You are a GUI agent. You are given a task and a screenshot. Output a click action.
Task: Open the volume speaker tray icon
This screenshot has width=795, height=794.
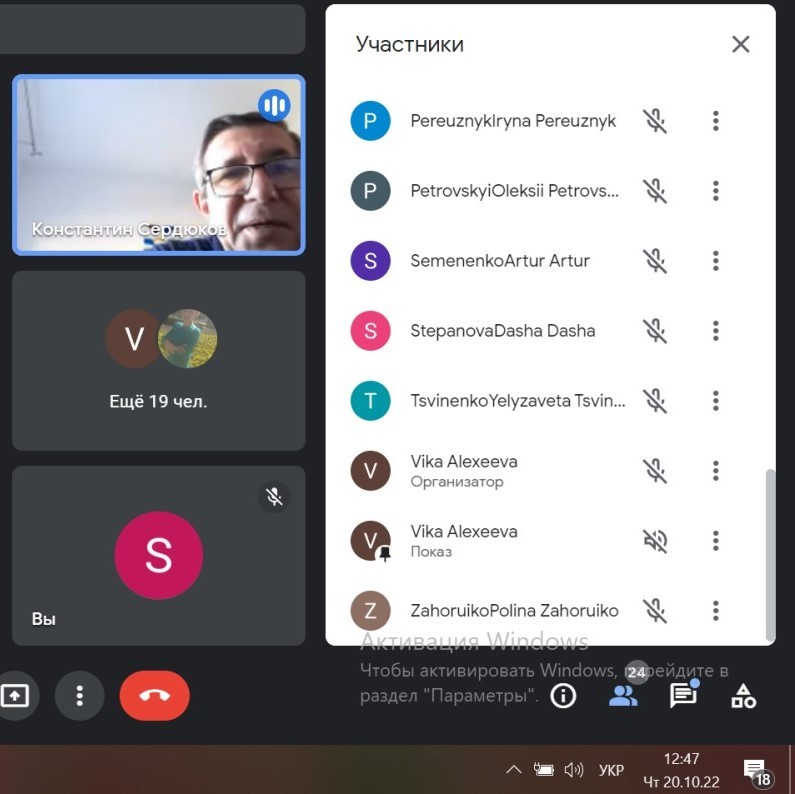point(574,770)
